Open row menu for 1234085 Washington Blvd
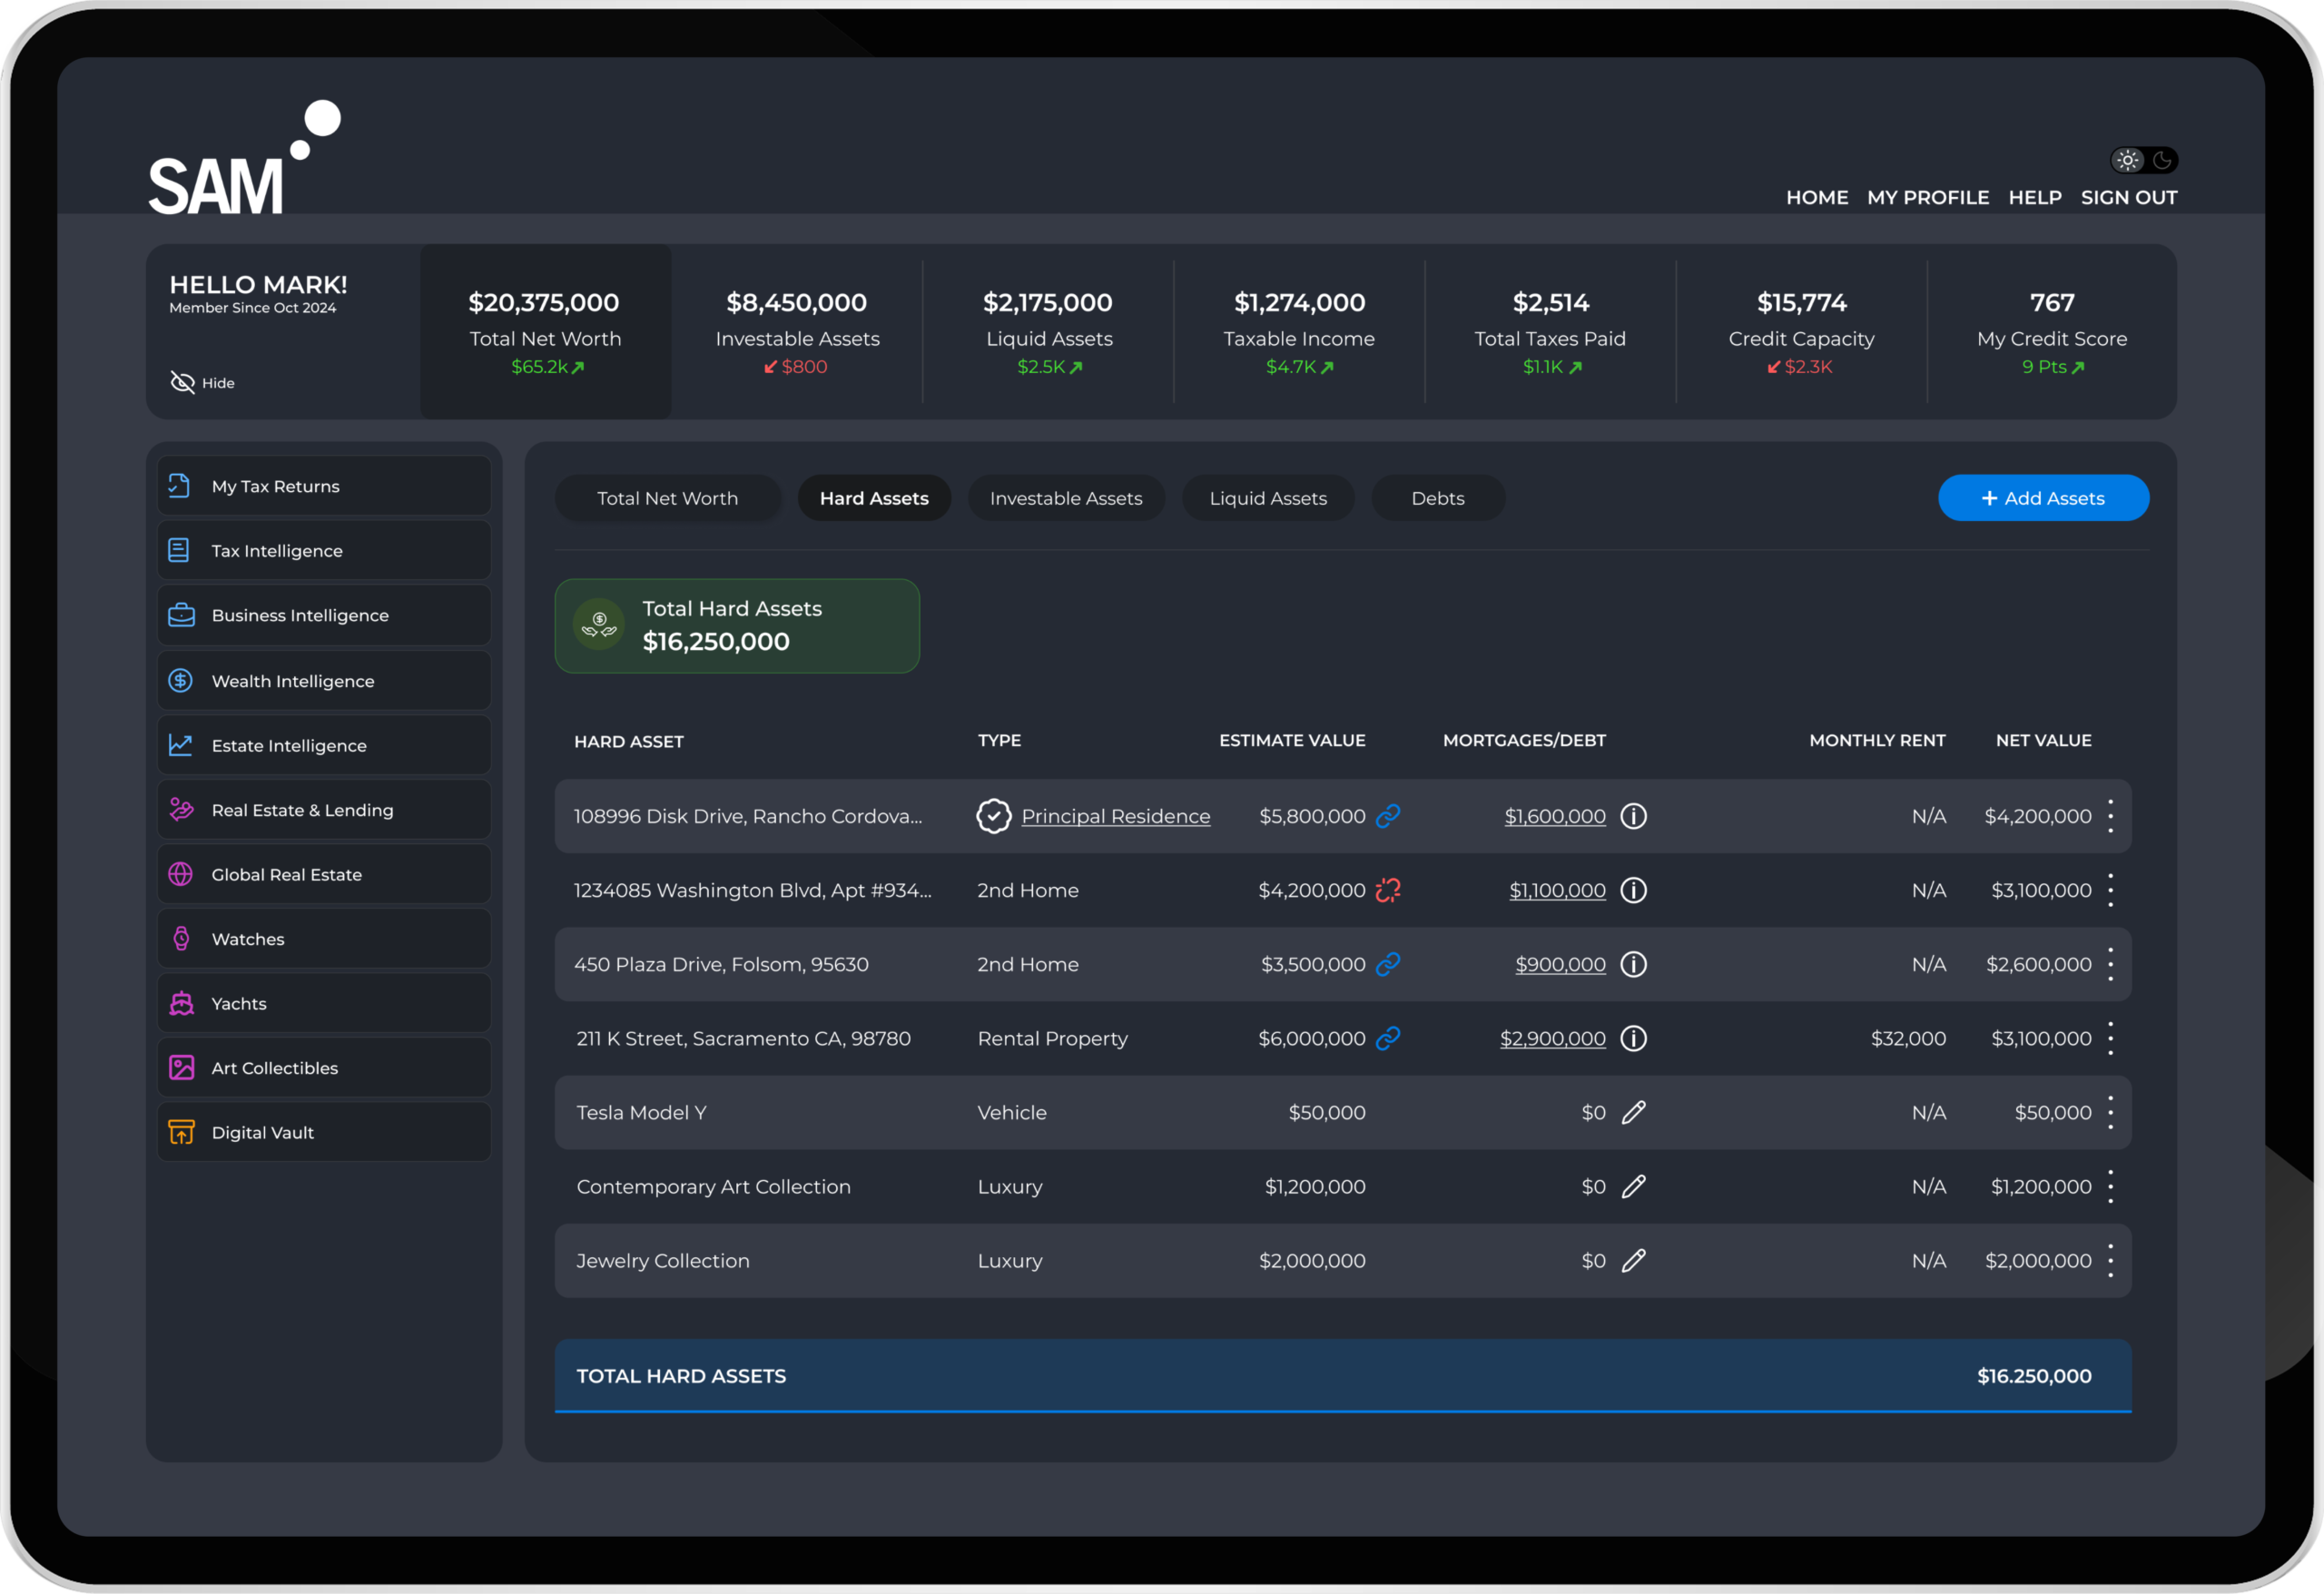Viewport: 2324px width, 1594px height. pos(2110,890)
